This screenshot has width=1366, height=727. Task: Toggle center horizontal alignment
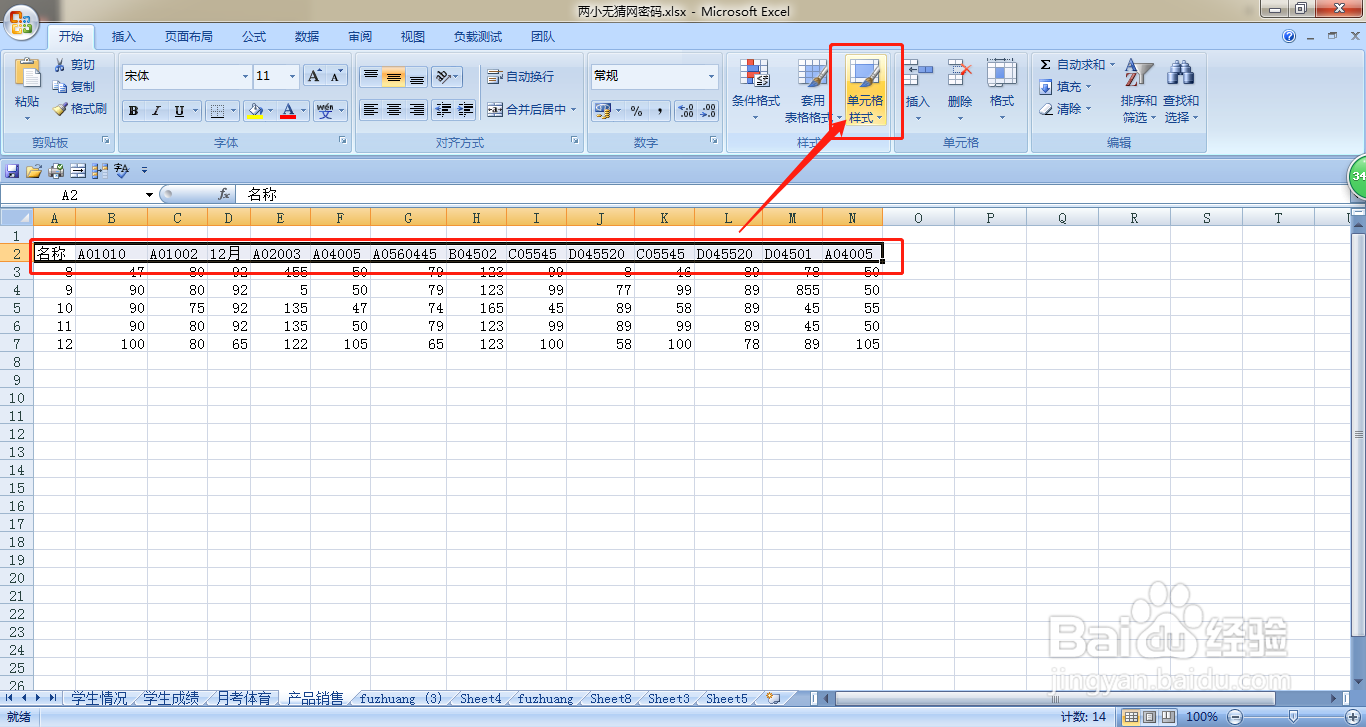(394, 110)
